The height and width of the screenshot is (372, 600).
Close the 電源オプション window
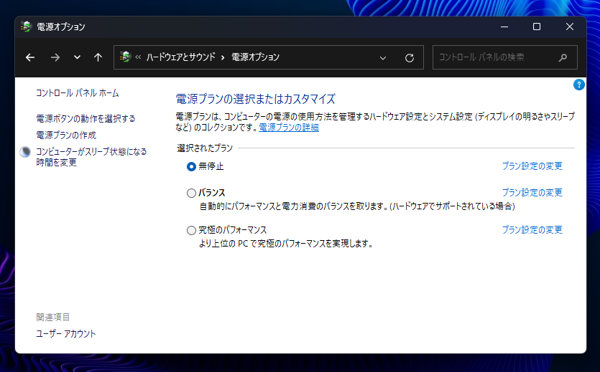tap(569, 26)
